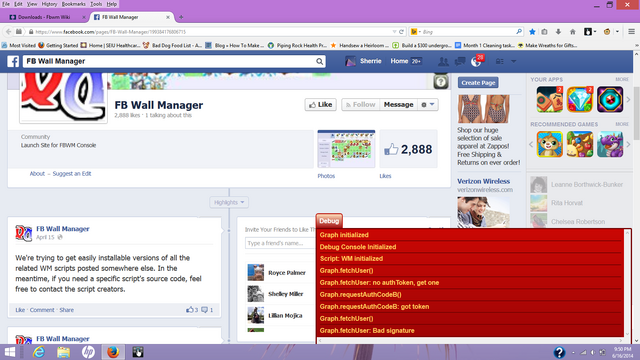Screen dimensions: 640x360
Task: Open the friend requests icon
Action: pyautogui.click(x=443, y=61)
